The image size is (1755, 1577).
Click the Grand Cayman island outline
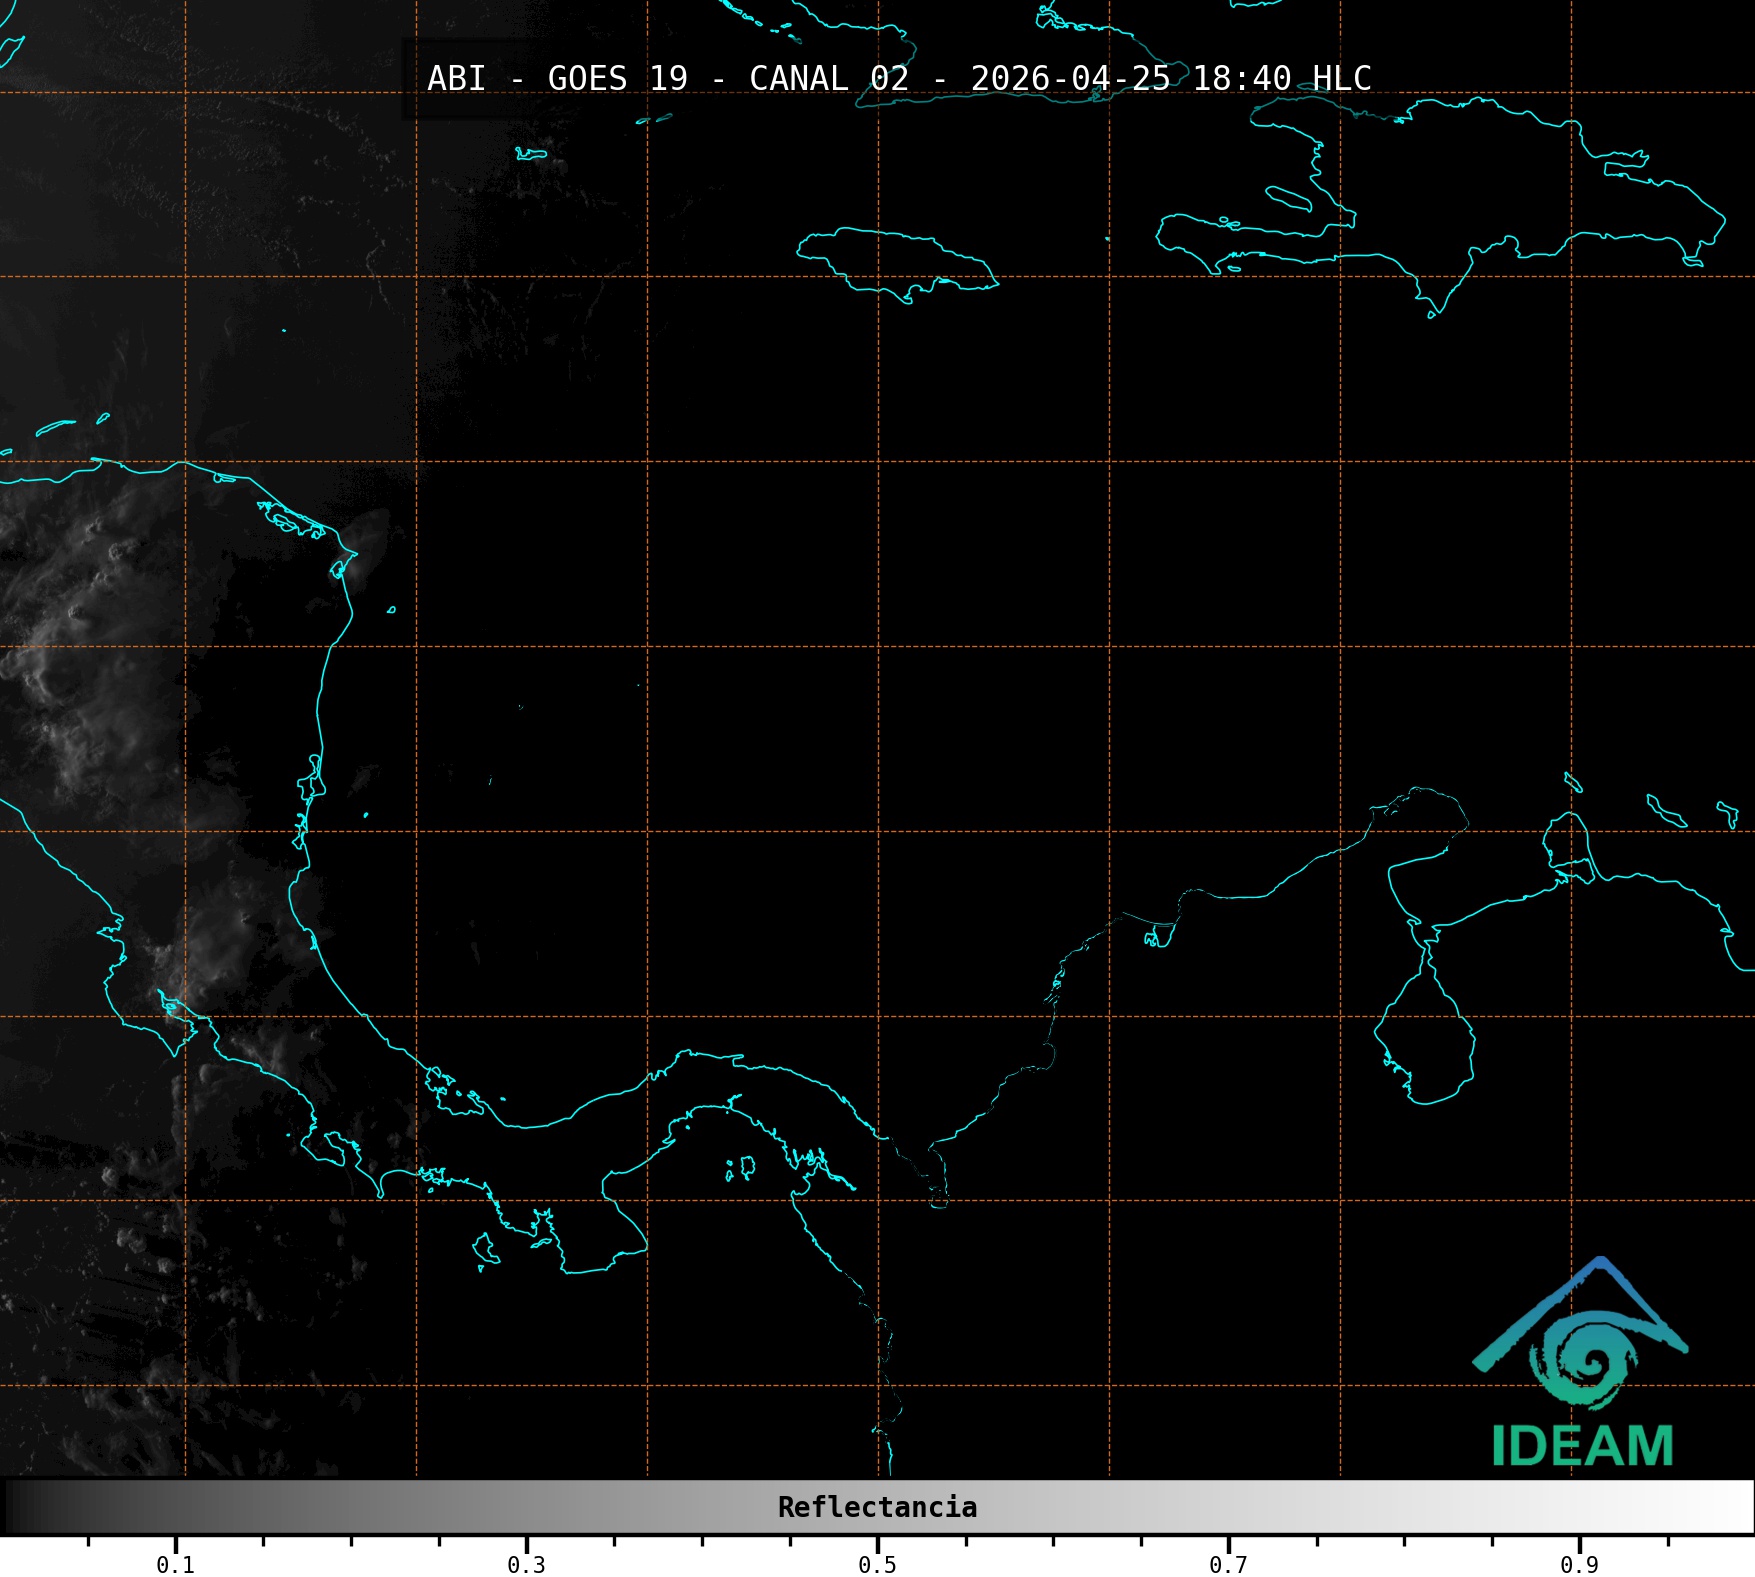(531, 154)
